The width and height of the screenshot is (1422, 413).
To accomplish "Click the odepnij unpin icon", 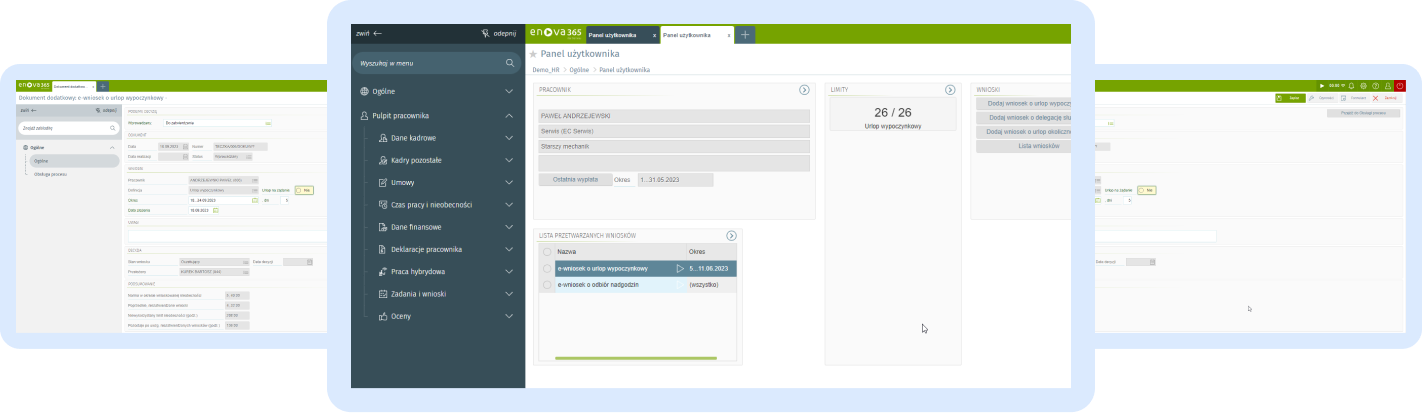I will [486, 33].
